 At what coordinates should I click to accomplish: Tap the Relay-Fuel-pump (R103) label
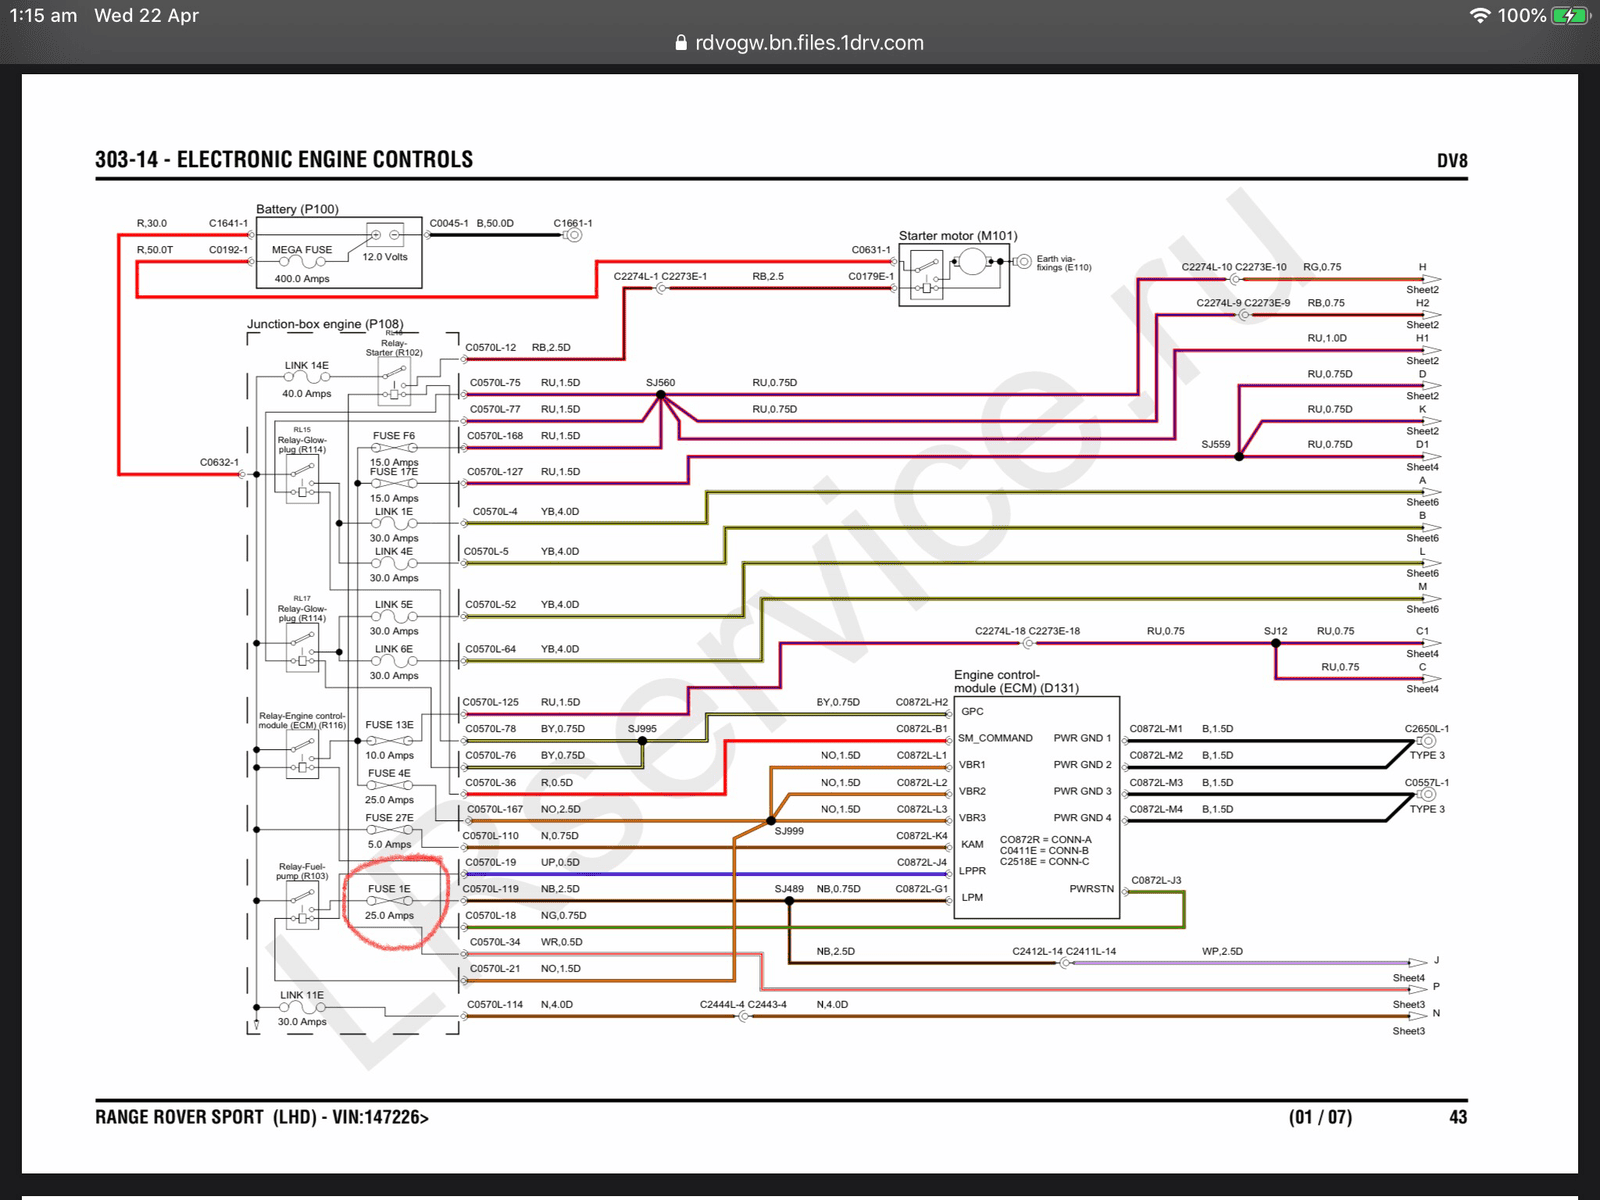[x=302, y=871]
